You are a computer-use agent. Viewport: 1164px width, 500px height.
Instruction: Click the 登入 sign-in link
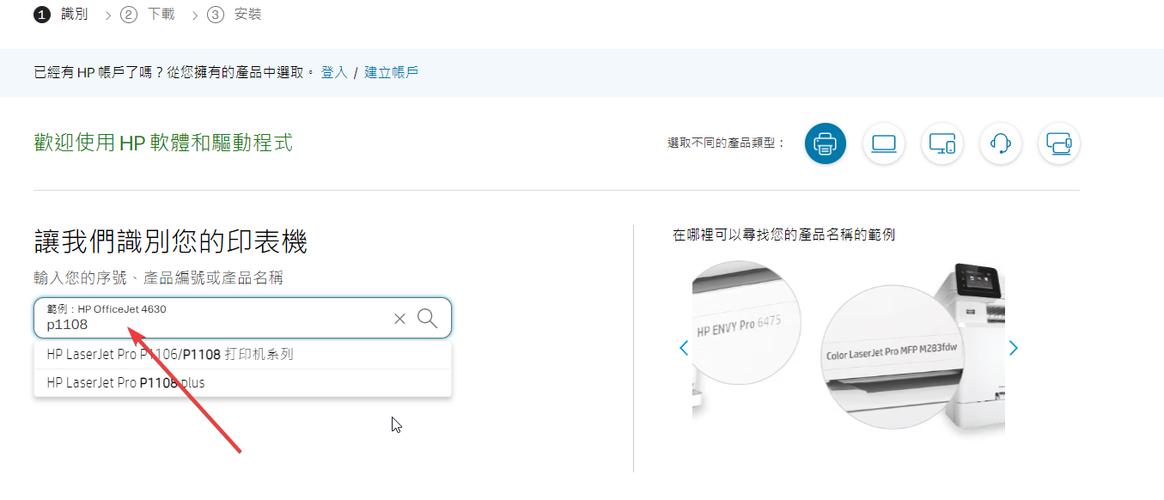(x=334, y=72)
